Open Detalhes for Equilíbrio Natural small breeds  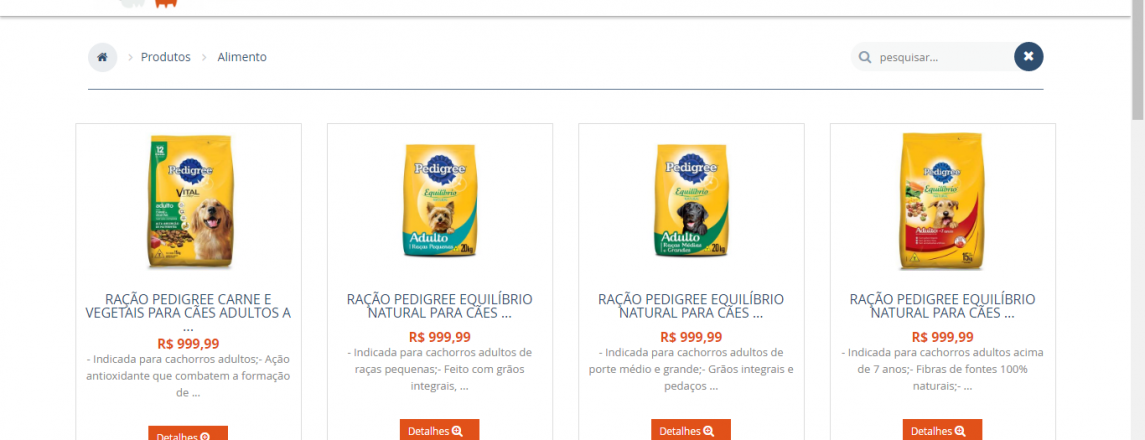[440, 430]
